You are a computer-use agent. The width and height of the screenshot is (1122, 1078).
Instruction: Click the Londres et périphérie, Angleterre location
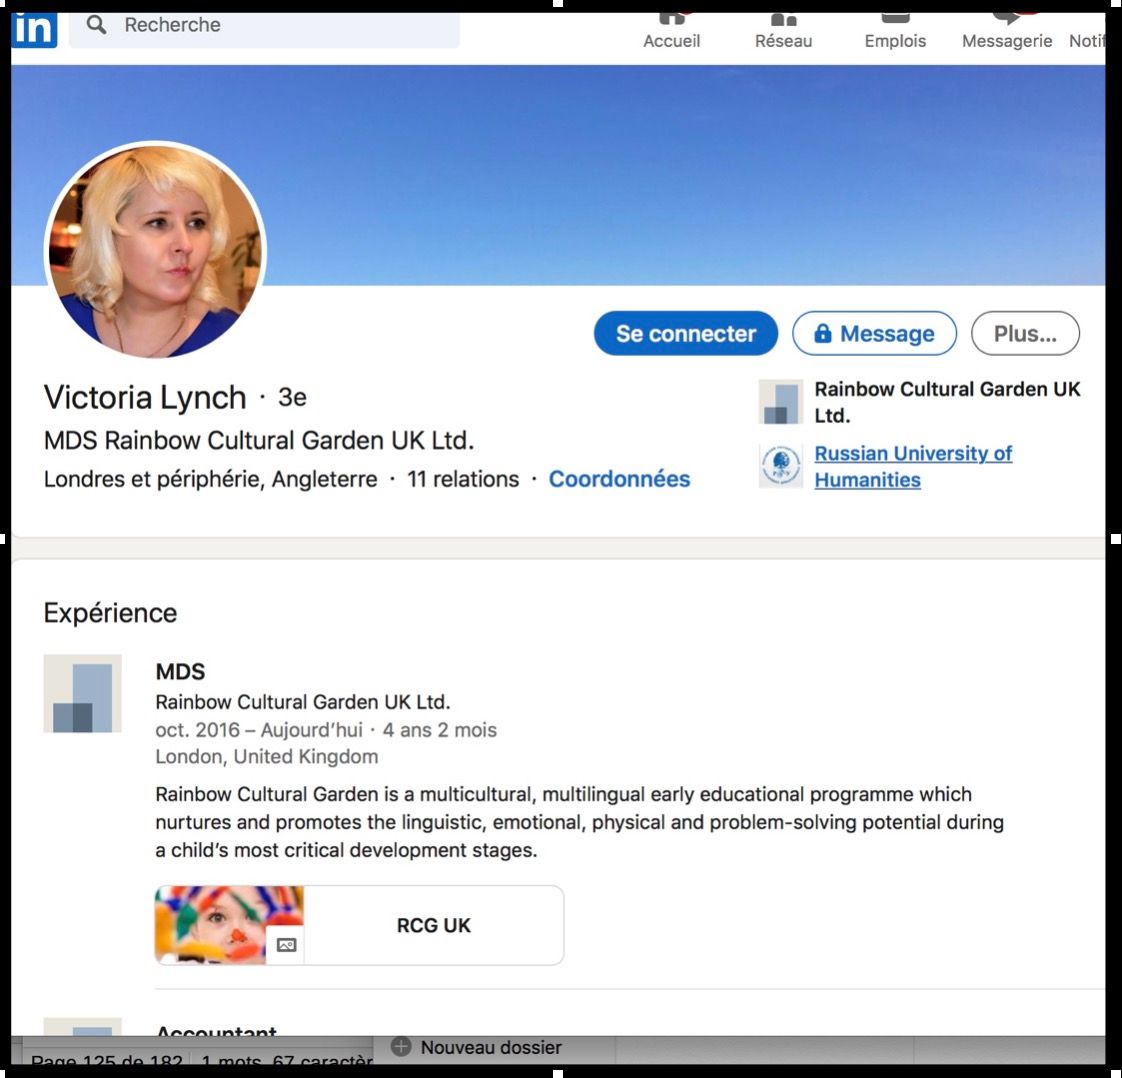[x=210, y=479]
